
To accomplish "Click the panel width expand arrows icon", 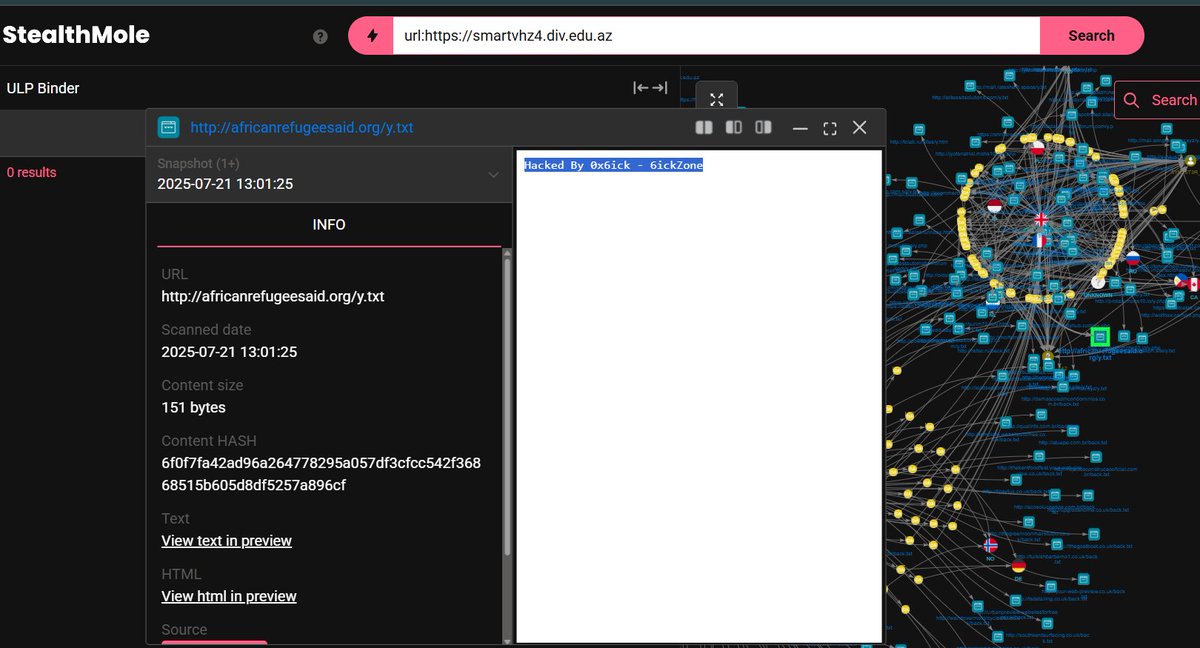I will point(650,88).
